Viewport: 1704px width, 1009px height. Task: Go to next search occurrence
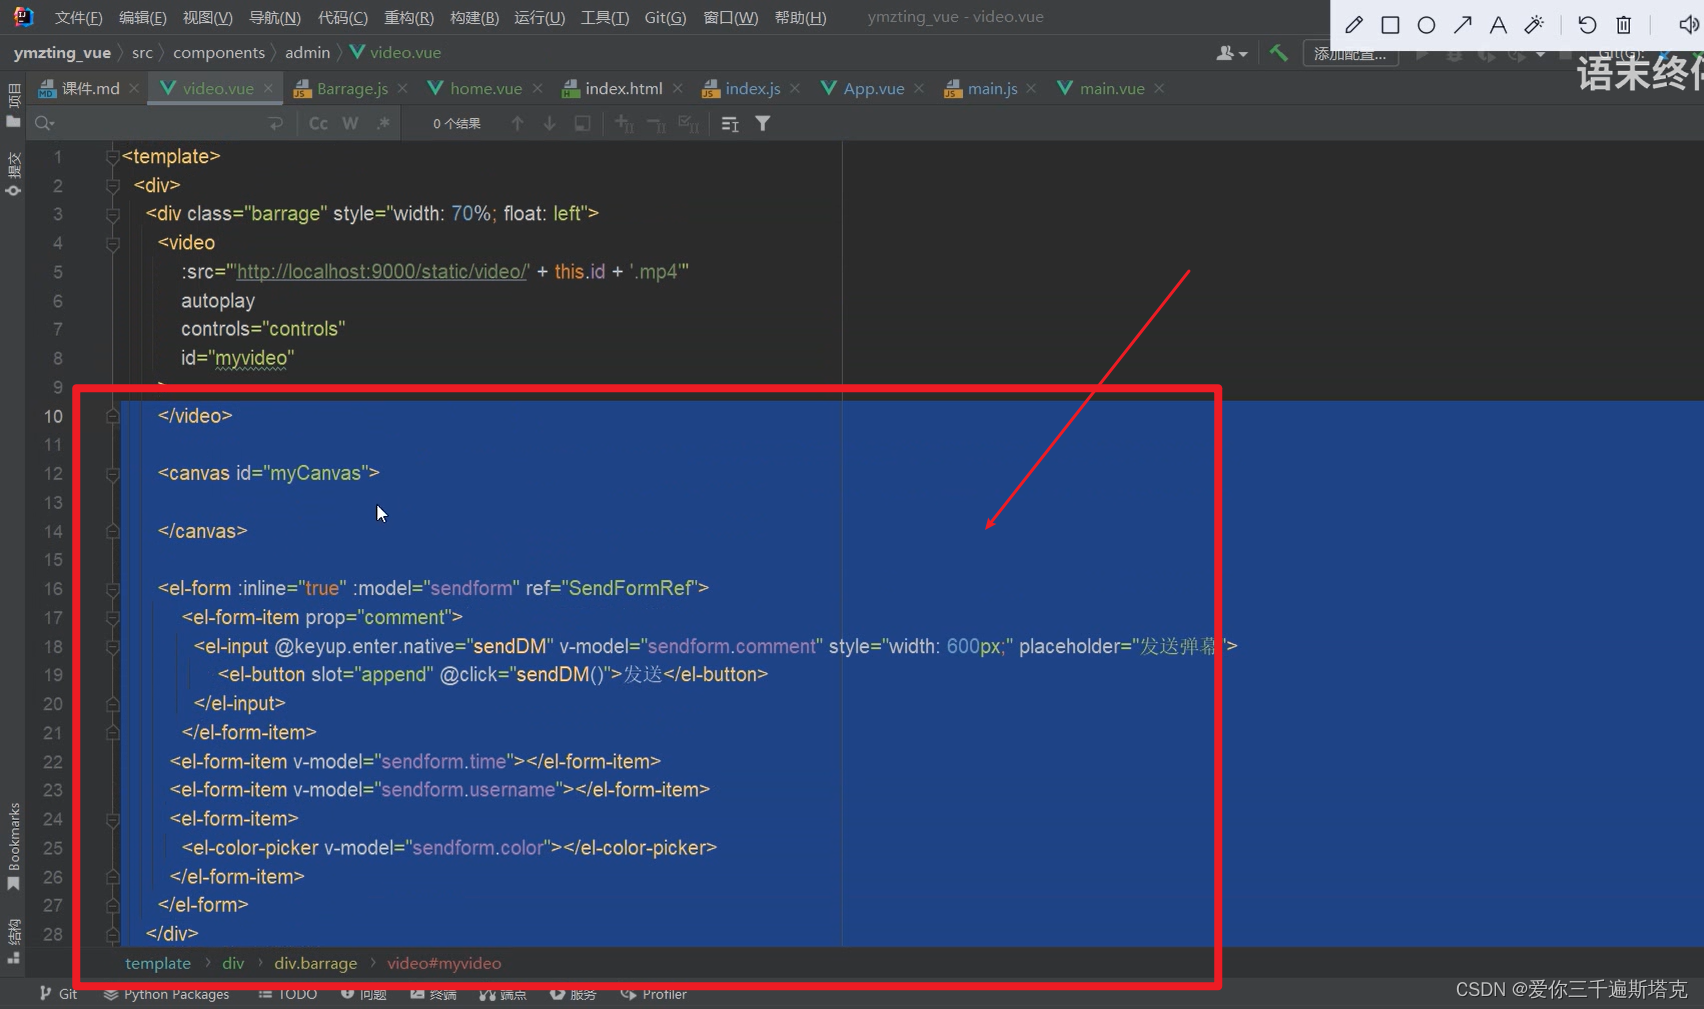[x=549, y=123]
